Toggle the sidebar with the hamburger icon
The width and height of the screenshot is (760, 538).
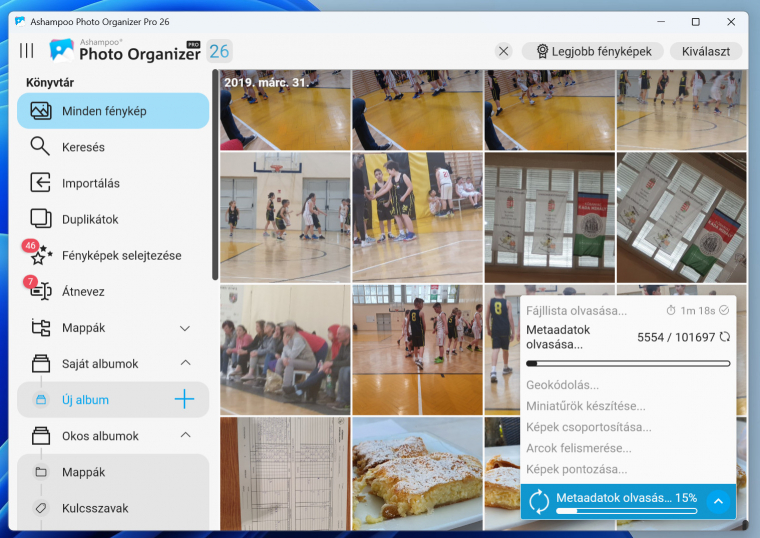[x=27, y=51]
